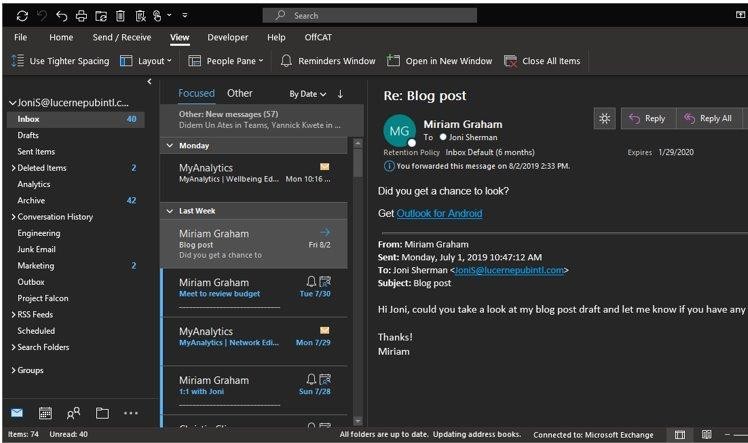Screen dimensions: 748x443
Task: Click the sun icon to switch reading pane background
Action: [x=603, y=118]
